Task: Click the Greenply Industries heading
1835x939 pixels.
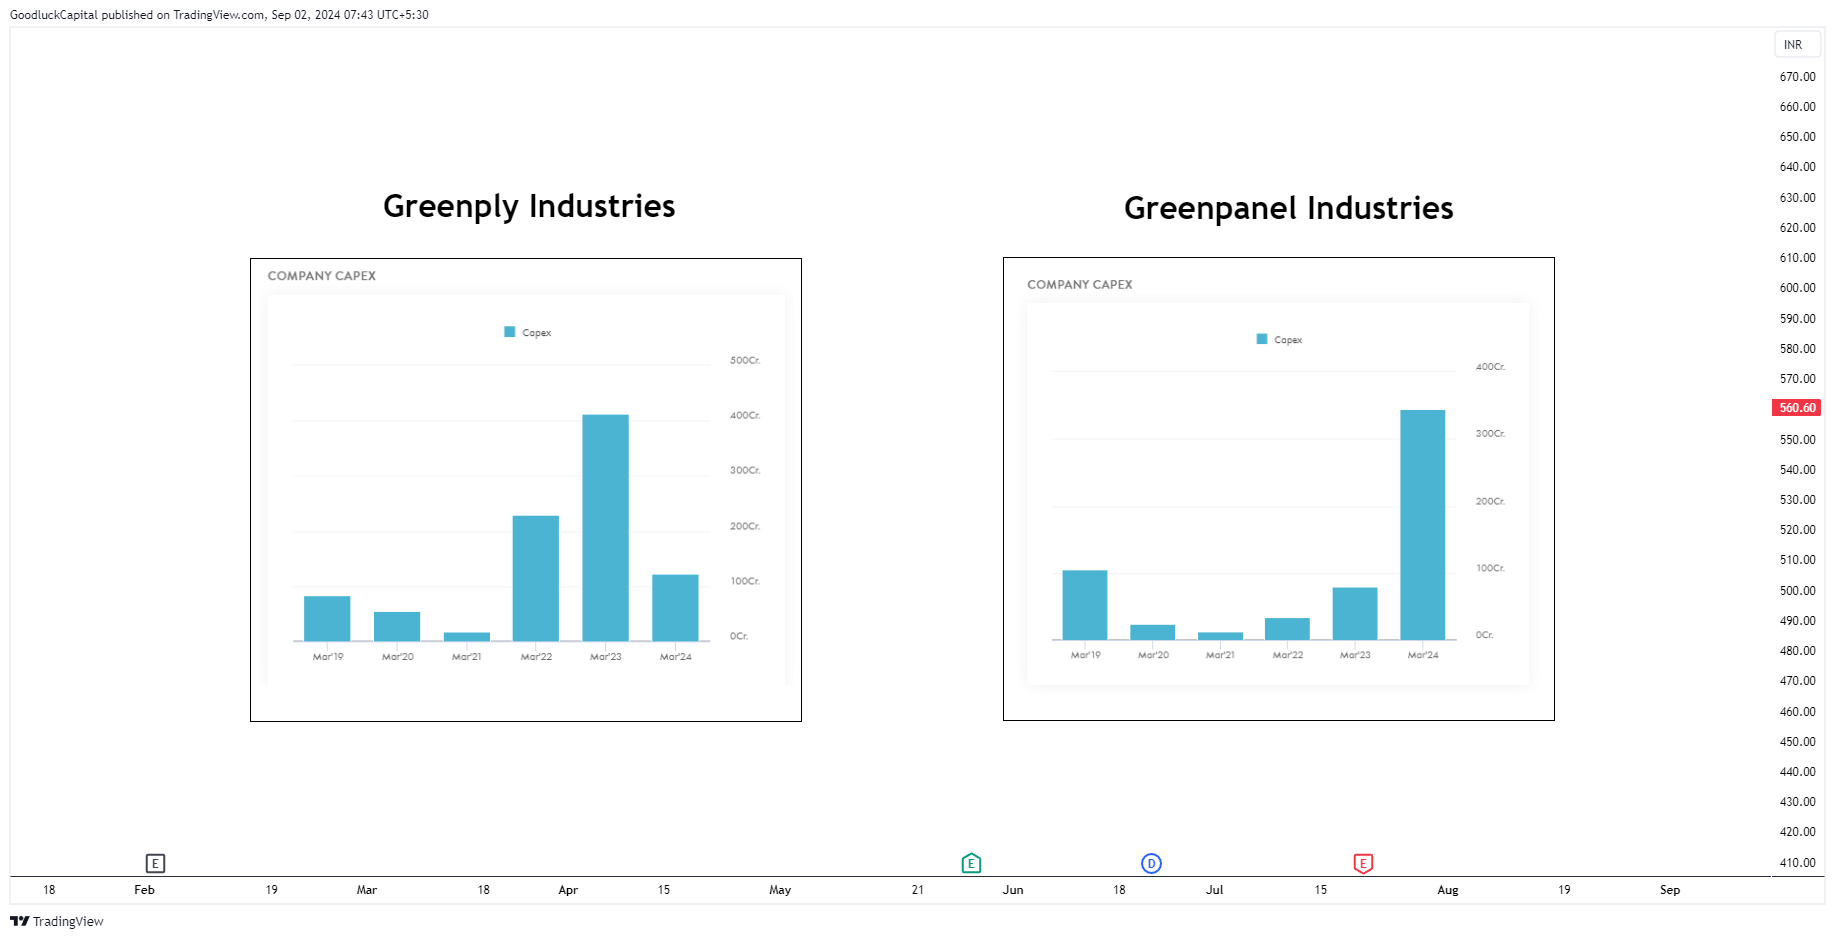Action: (x=529, y=206)
